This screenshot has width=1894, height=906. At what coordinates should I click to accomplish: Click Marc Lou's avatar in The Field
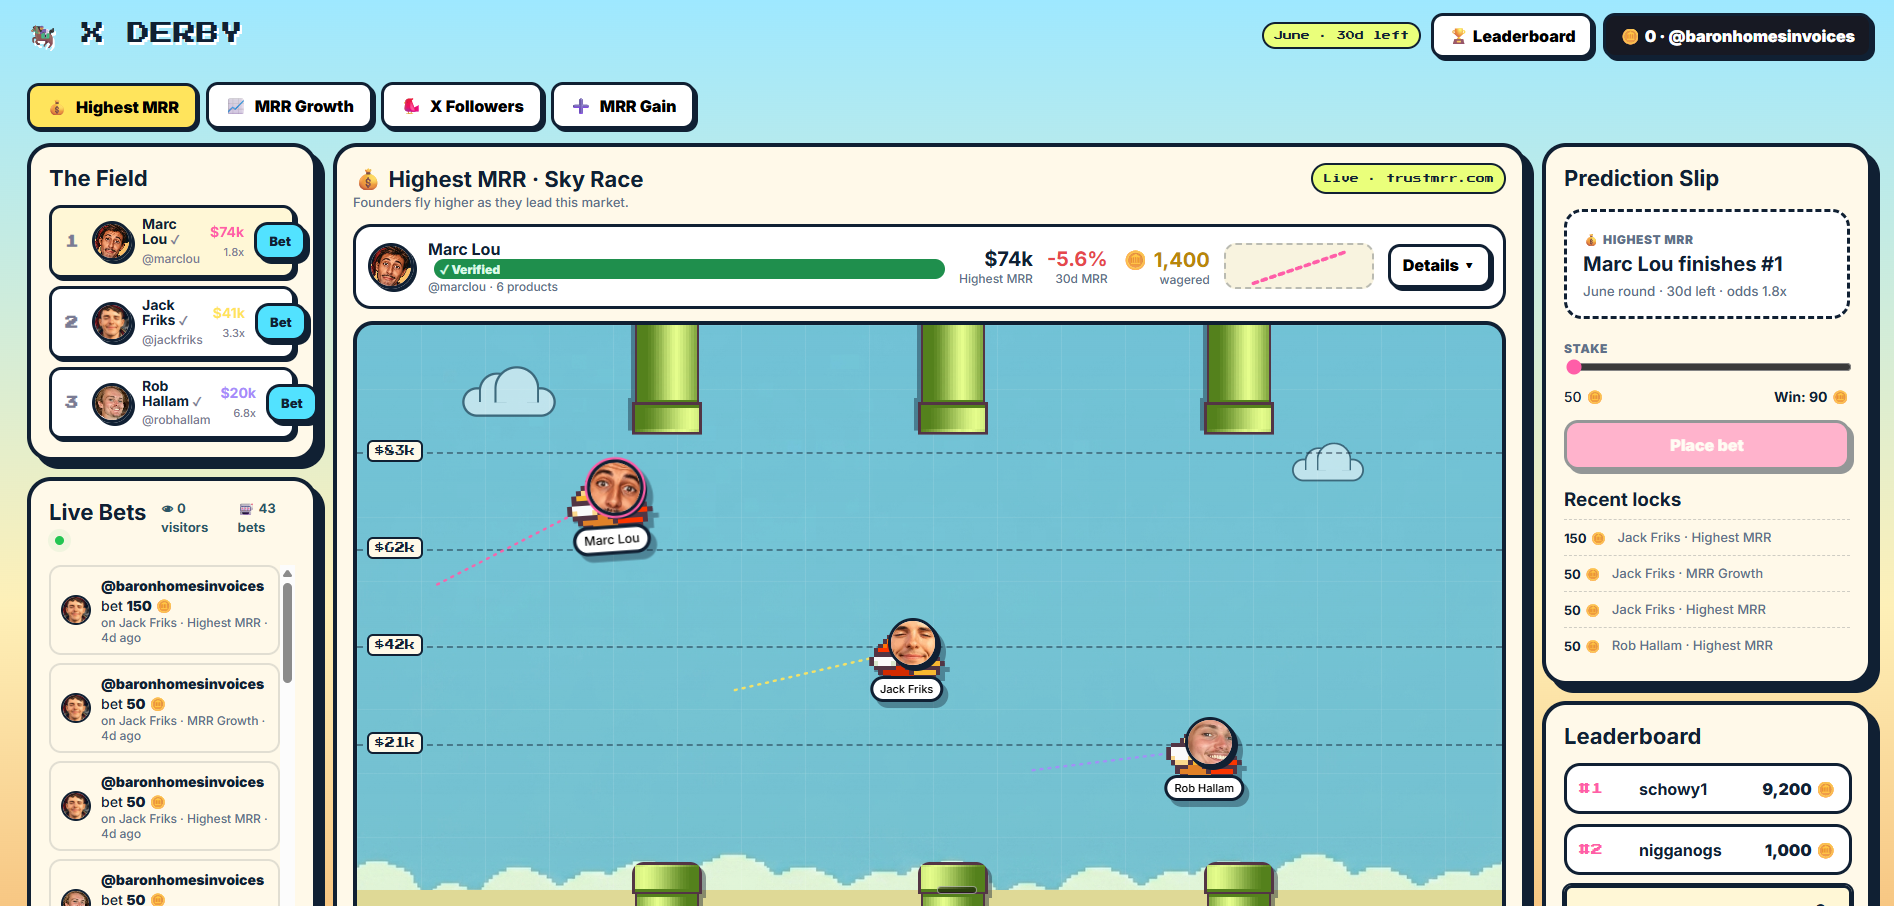click(x=113, y=241)
